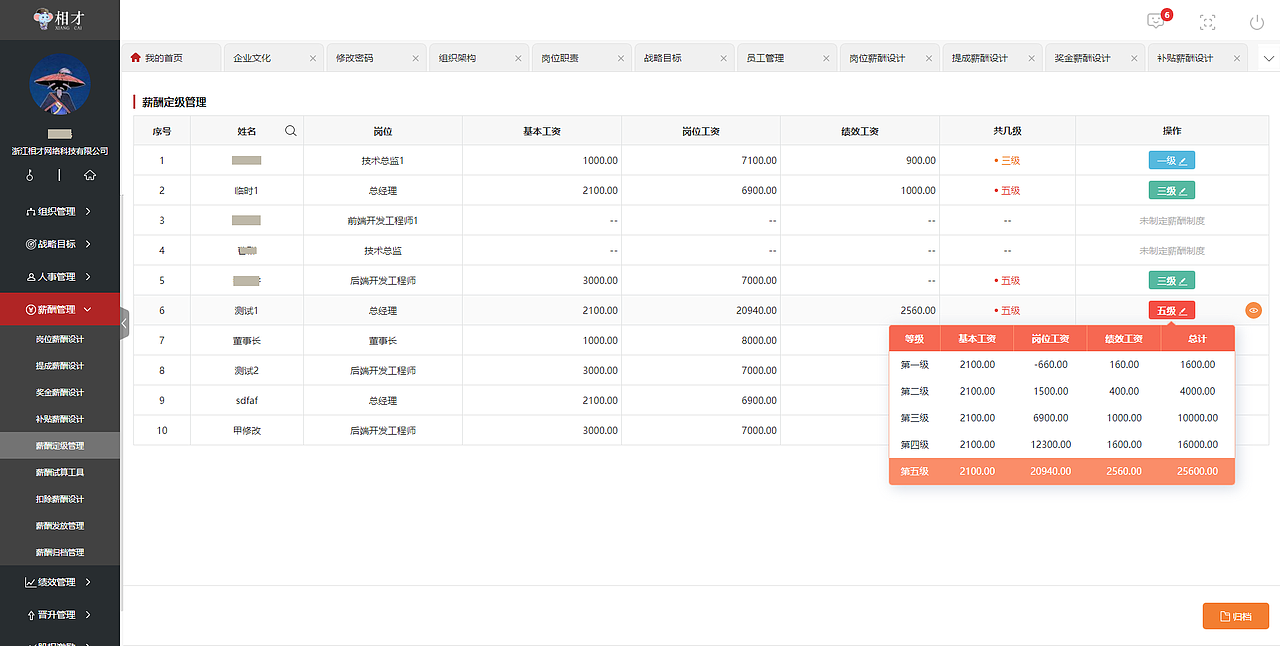
Task: Click the 薪酬管理 wallet icon in sidebar
Action: tap(31, 310)
